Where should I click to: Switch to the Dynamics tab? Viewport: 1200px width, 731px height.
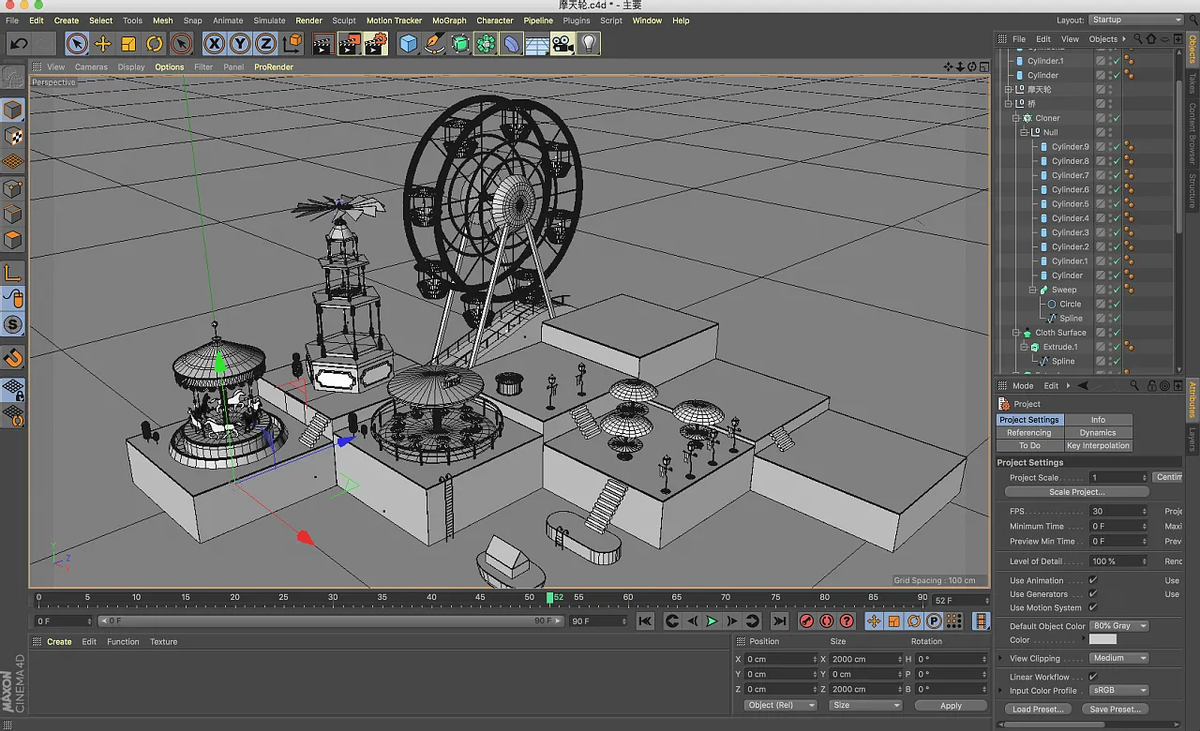[x=1097, y=433]
